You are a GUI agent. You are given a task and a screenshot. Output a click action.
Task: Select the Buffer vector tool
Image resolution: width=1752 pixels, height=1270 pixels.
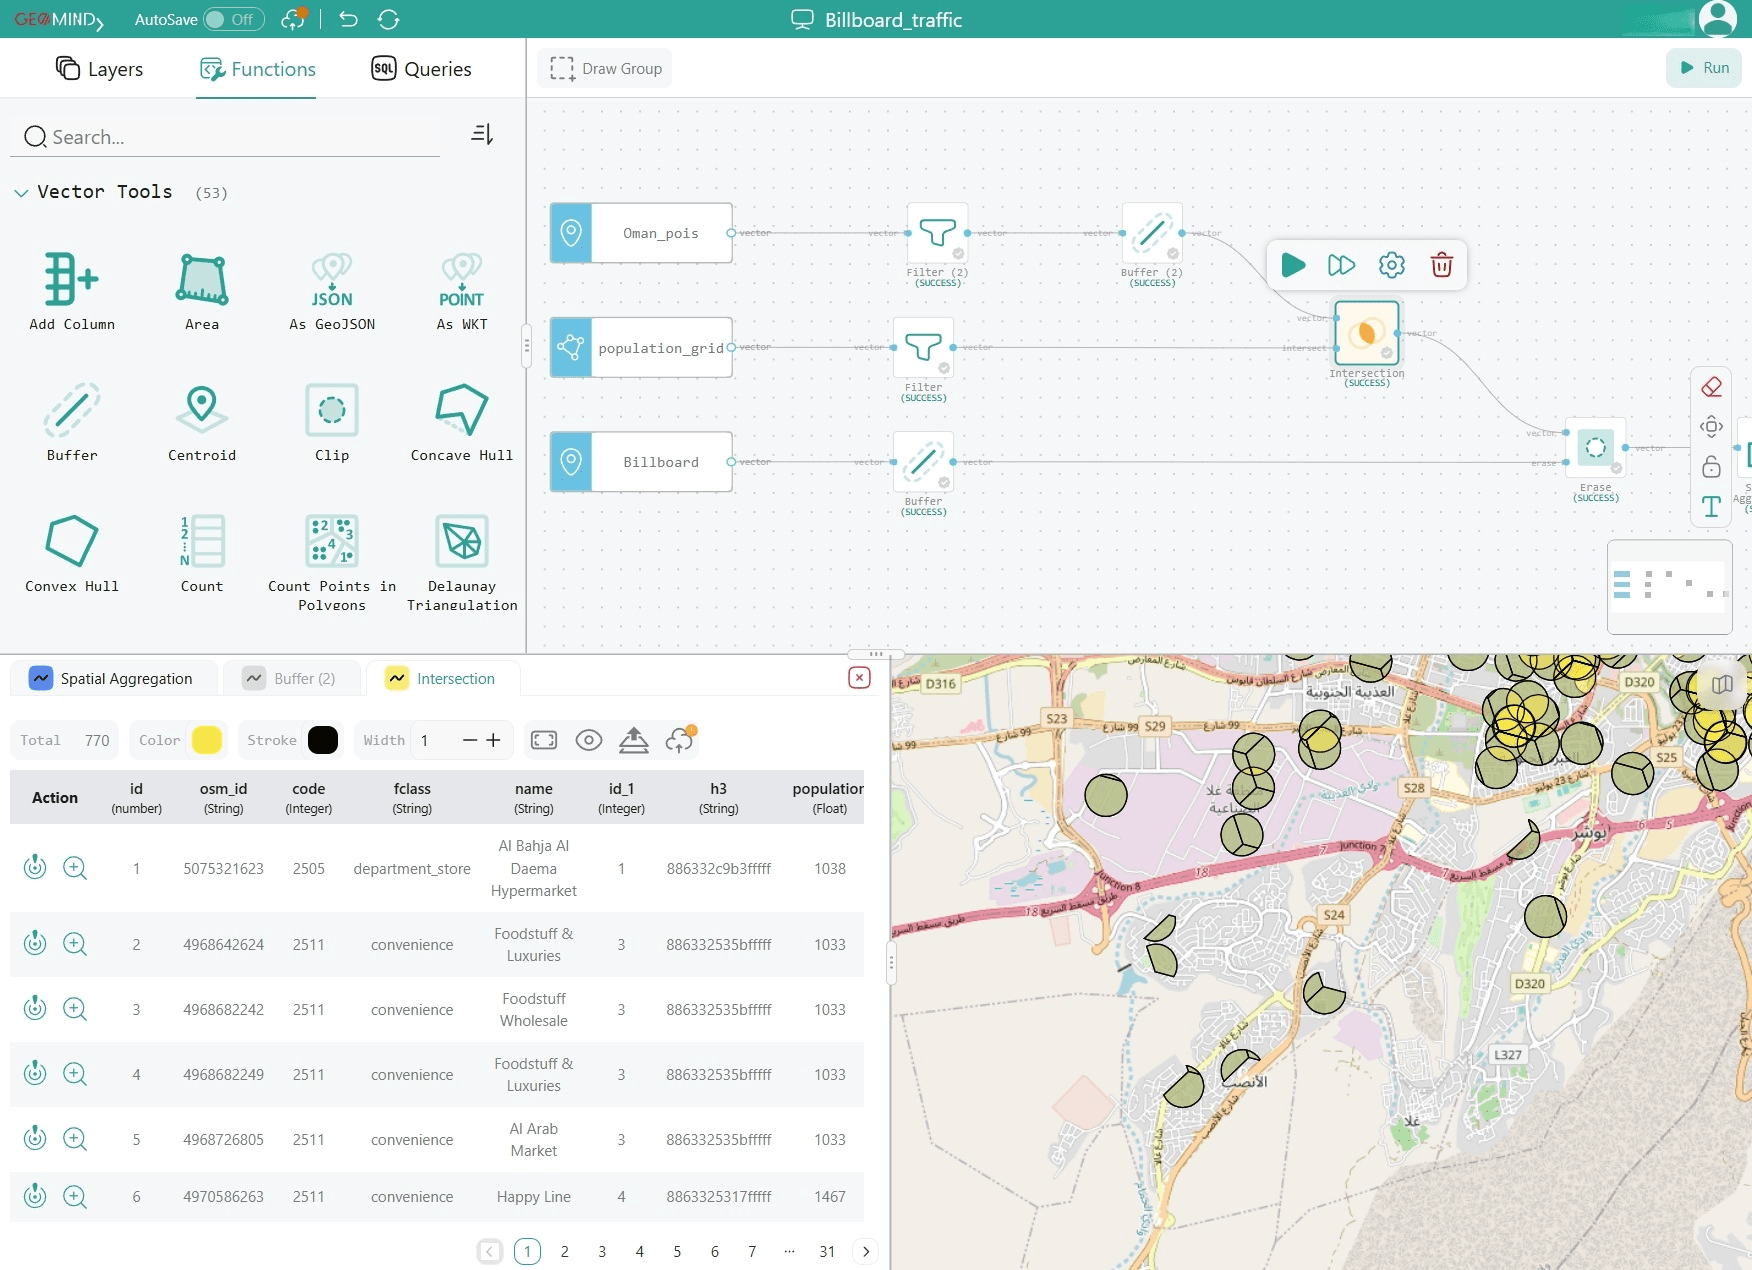[72, 412]
